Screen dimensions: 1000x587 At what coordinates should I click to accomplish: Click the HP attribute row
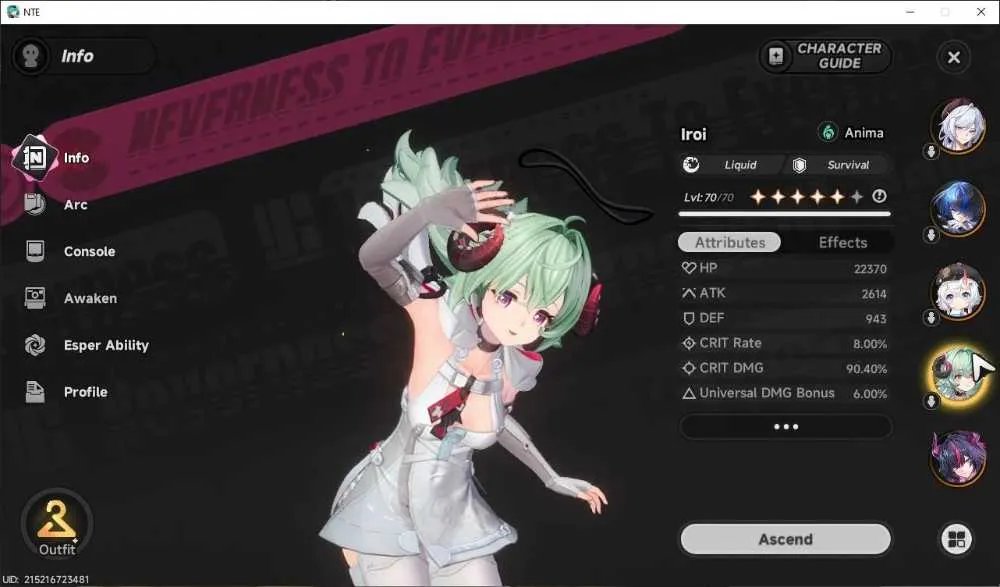point(784,269)
